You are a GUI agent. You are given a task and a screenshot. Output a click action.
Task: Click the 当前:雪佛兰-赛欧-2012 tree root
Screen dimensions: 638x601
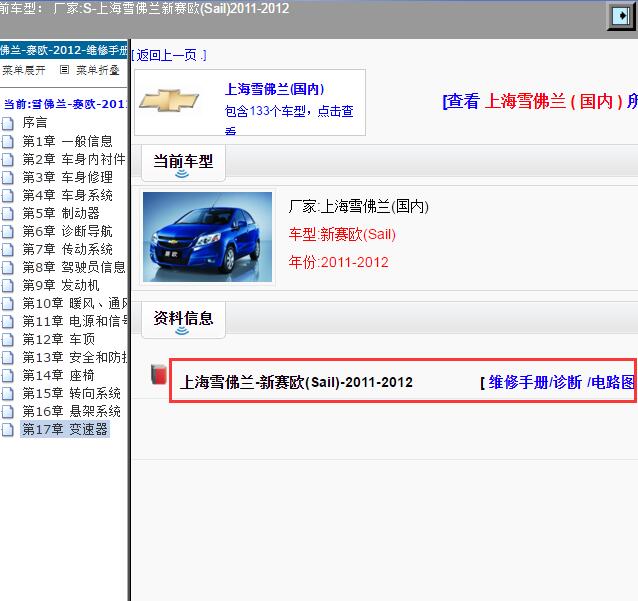pos(65,104)
